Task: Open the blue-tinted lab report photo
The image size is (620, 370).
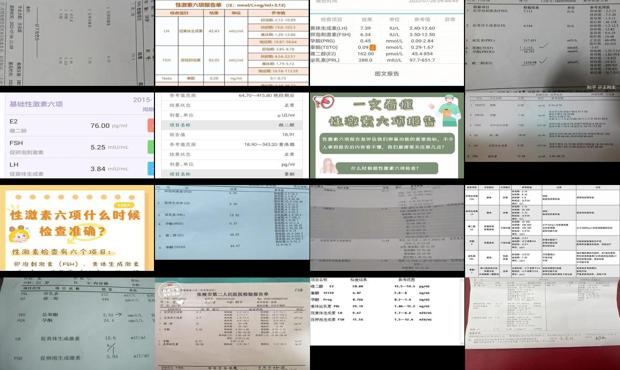Action: click(232, 223)
